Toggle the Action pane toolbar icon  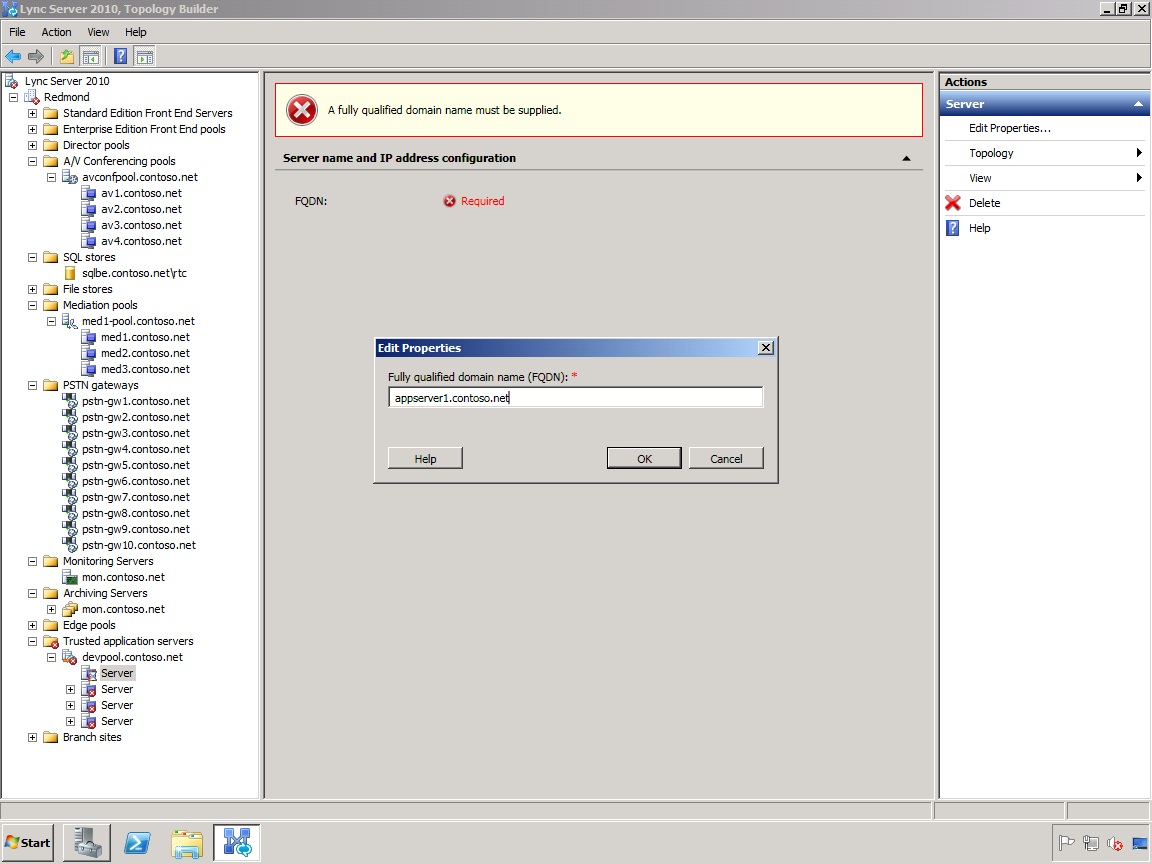pyautogui.click(x=145, y=57)
